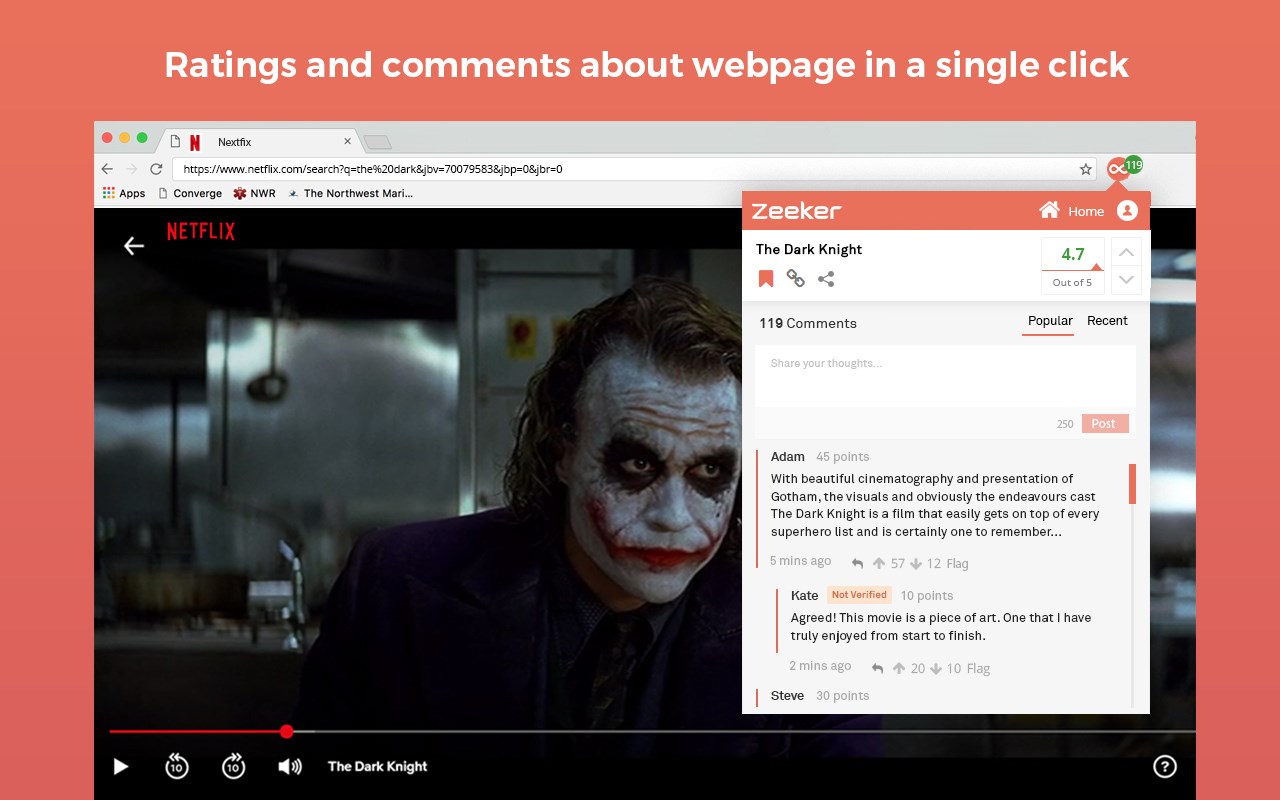
Task: Open a new browser tab
Action: pos(377,142)
